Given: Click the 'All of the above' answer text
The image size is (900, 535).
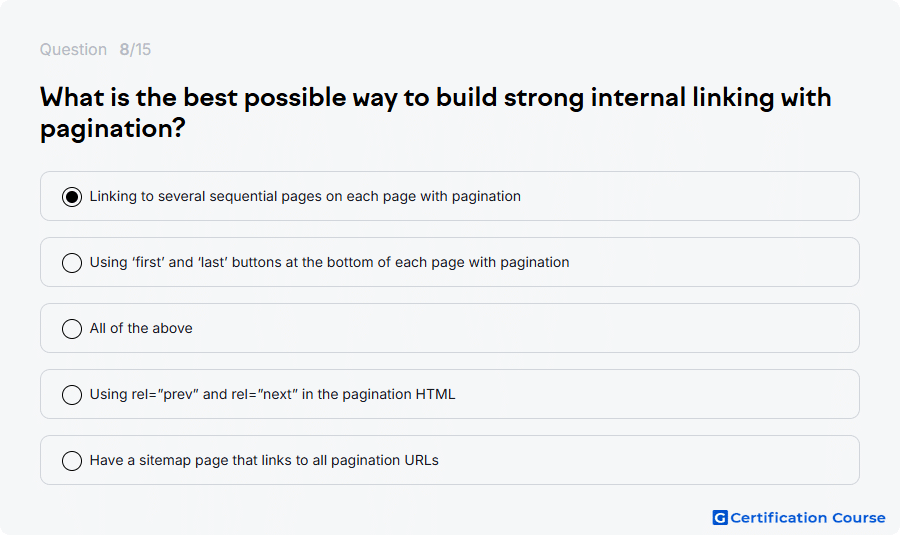Looking at the screenshot, I should pyautogui.click(x=141, y=328).
